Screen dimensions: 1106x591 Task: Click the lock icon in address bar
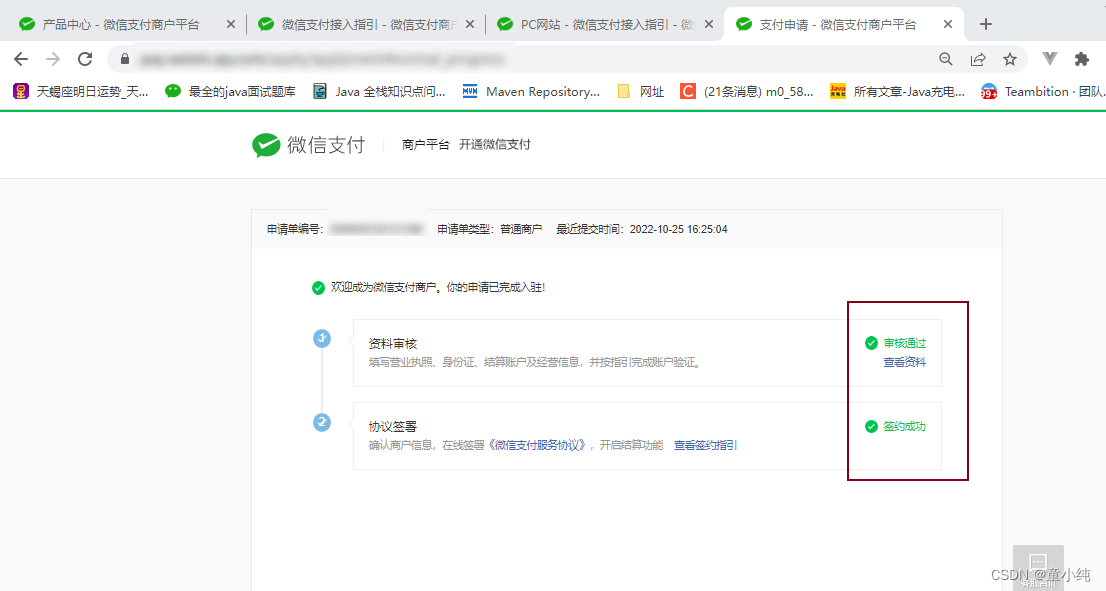click(125, 59)
